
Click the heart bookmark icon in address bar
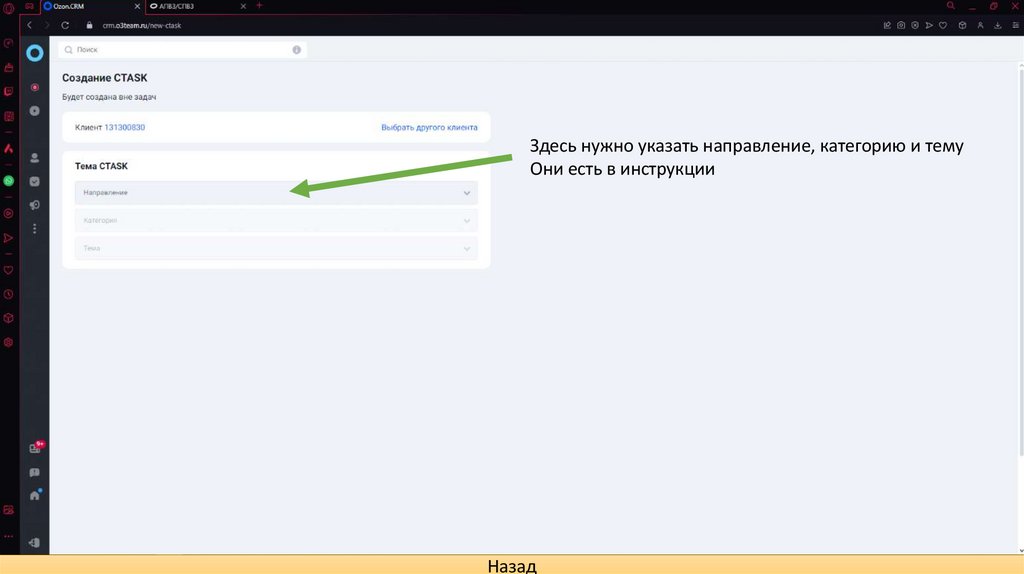tap(943, 25)
